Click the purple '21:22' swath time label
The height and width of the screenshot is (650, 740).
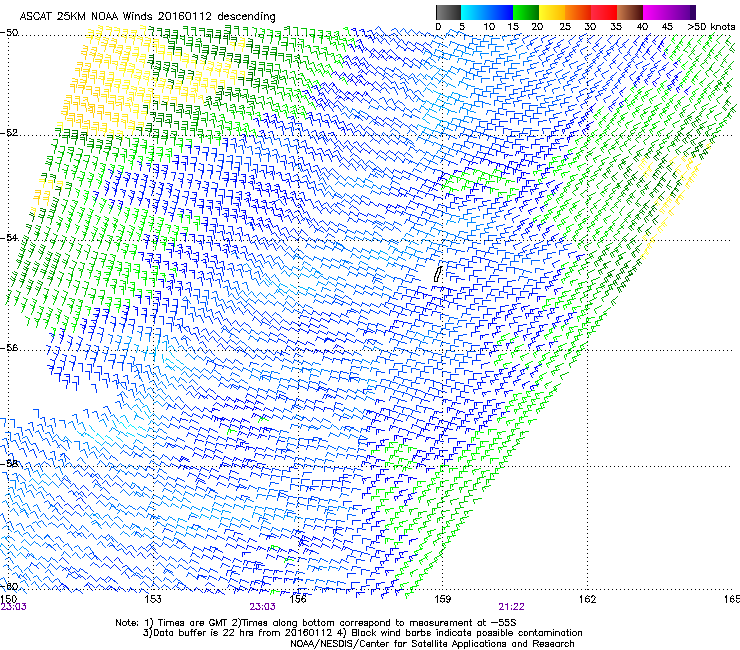point(512,607)
